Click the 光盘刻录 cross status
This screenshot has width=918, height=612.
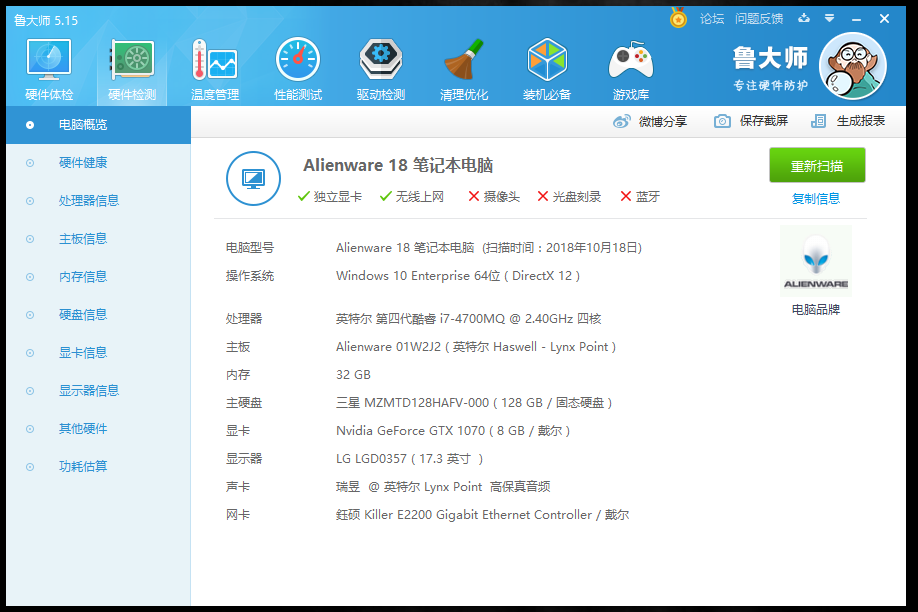tap(569, 197)
